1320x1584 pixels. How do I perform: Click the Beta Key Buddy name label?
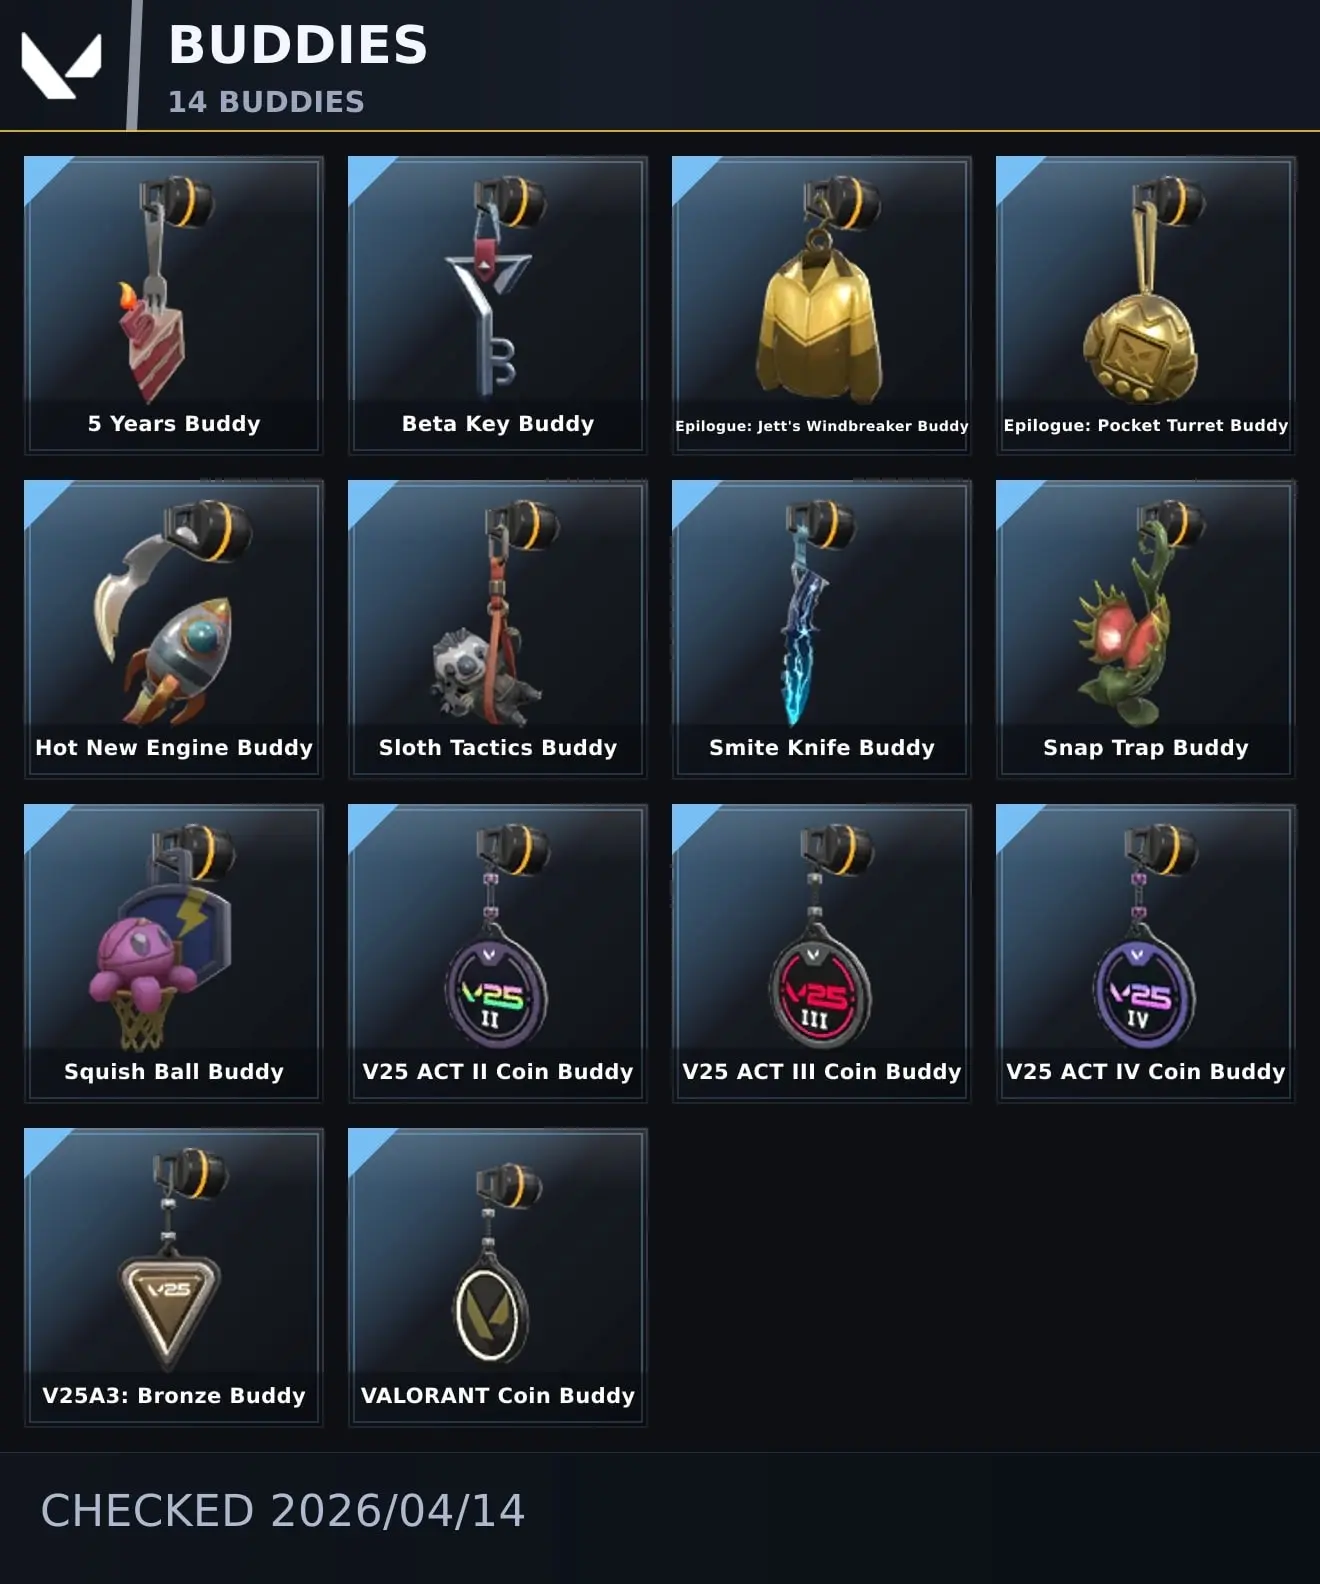498,424
